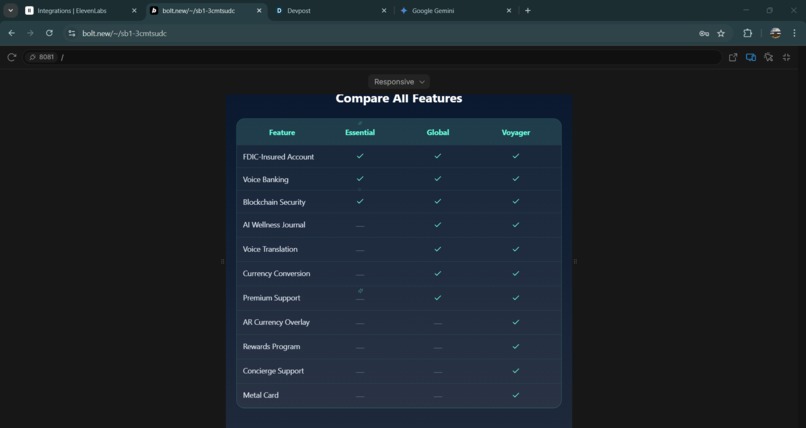Click Voyager checkmark for Rewards Program

click(x=516, y=346)
